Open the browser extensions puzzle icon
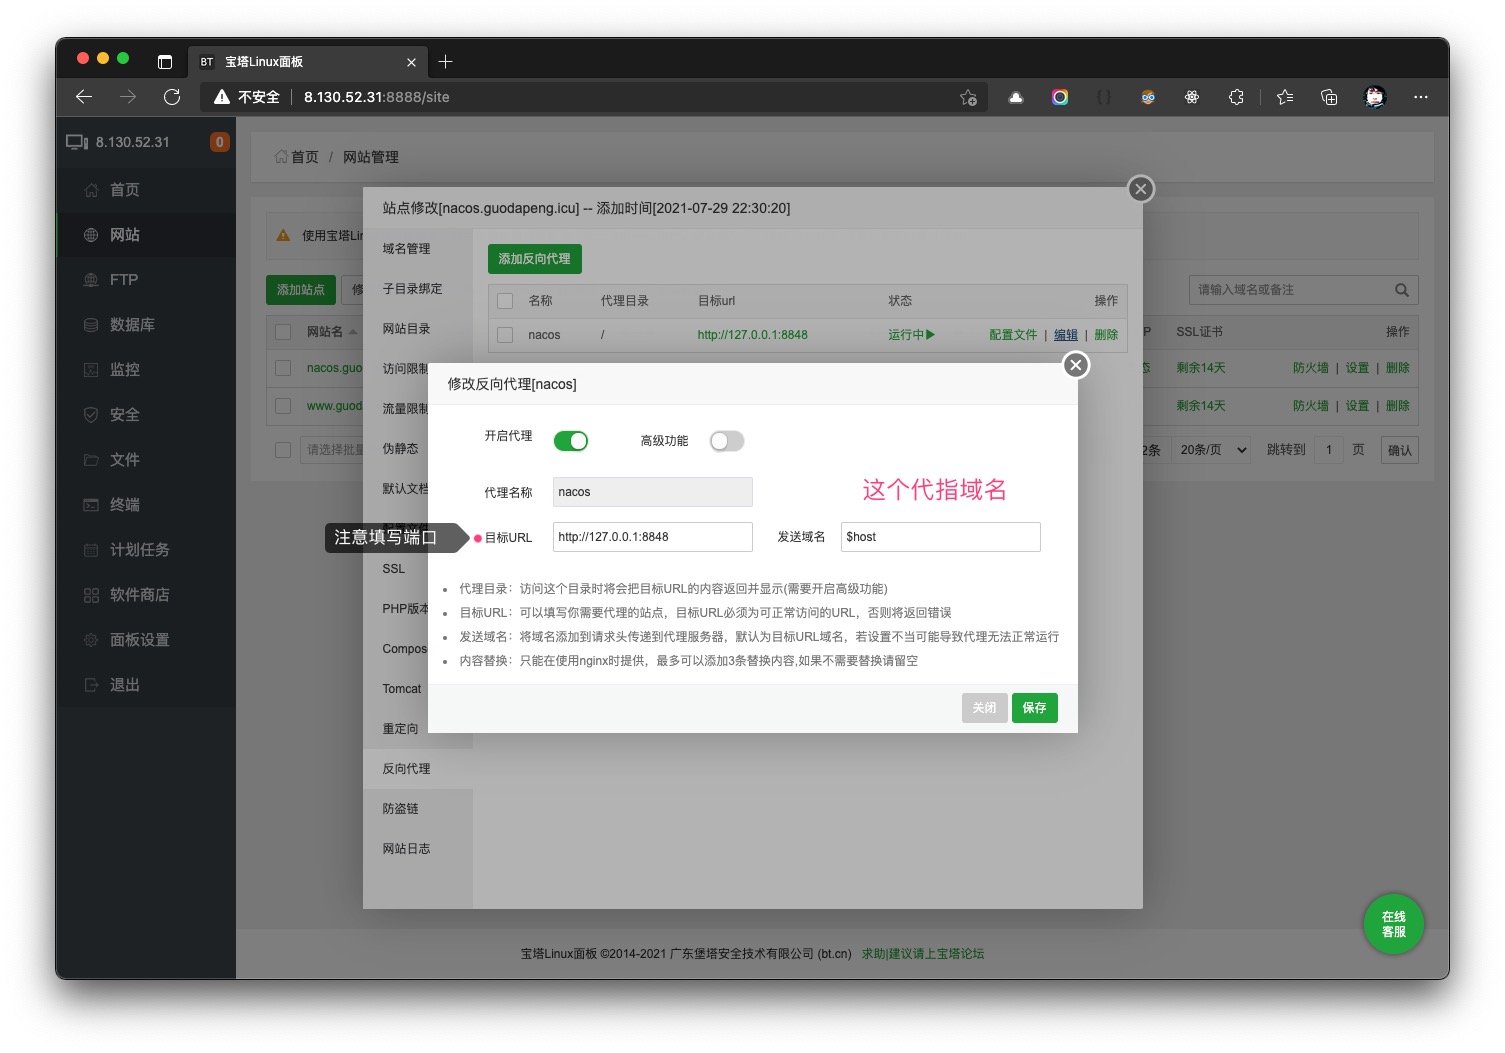Image resolution: width=1505 pixels, height=1053 pixels. (x=1236, y=97)
